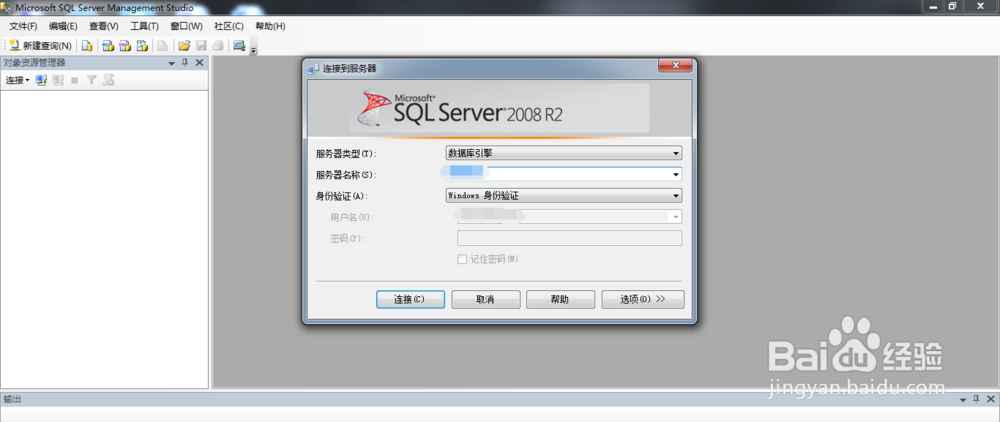Click the Open File folder icon

184,46
